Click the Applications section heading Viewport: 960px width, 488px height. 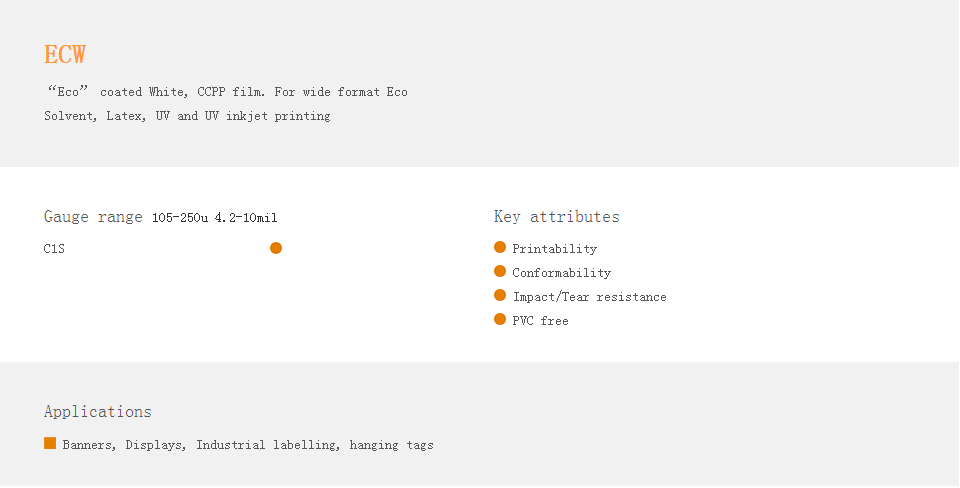[x=98, y=412]
